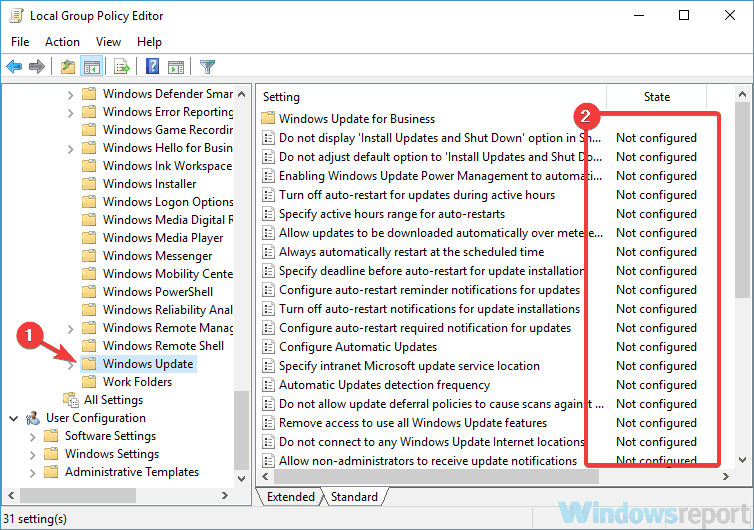Select Windows Messenger tree item
Image resolution: width=754 pixels, height=530 pixels.
[157, 256]
